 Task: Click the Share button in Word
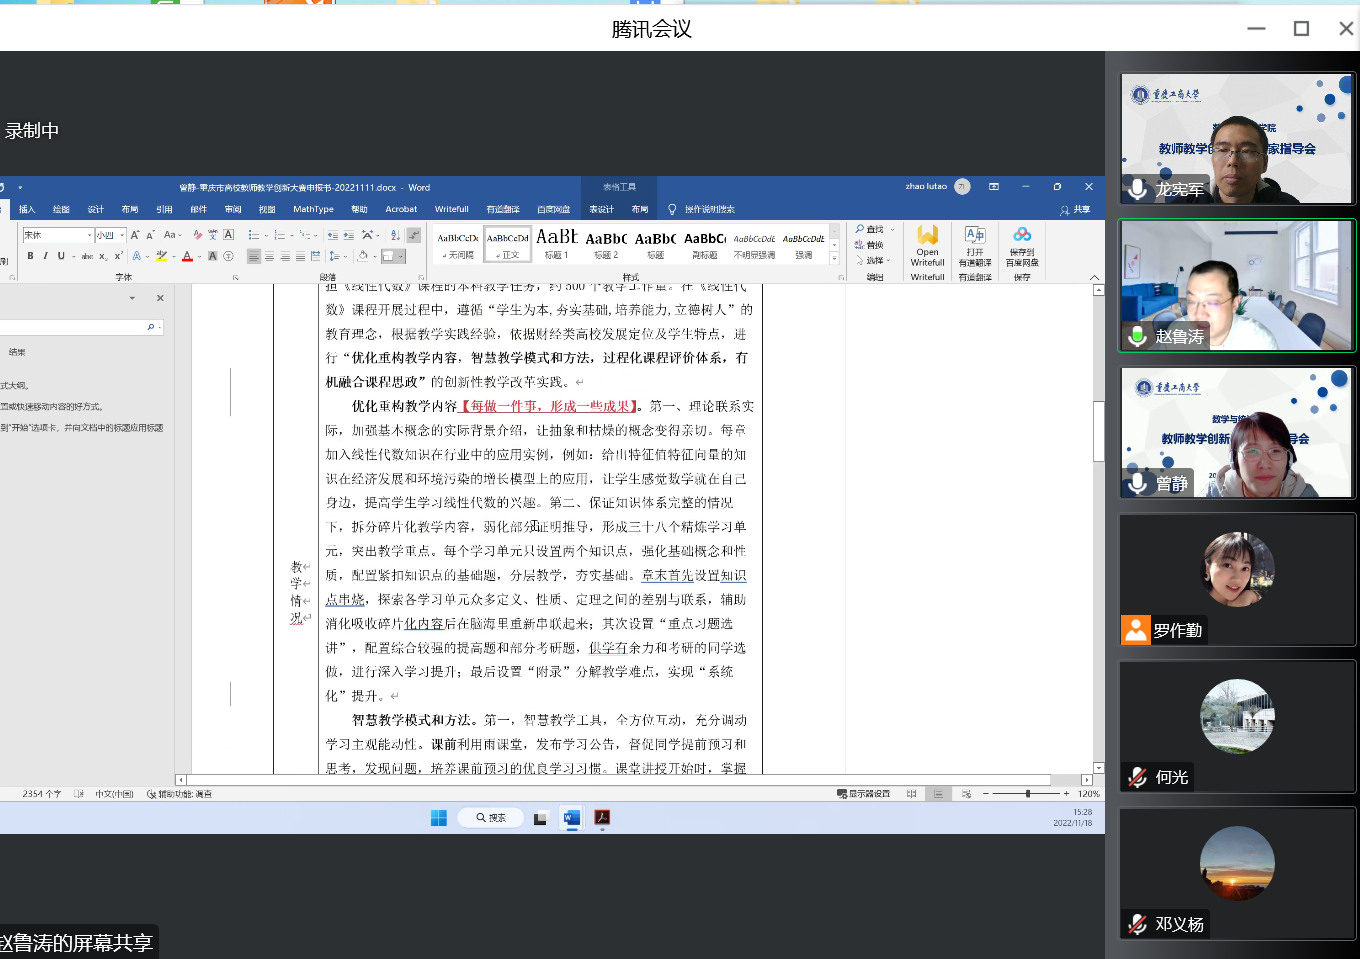pos(1075,209)
